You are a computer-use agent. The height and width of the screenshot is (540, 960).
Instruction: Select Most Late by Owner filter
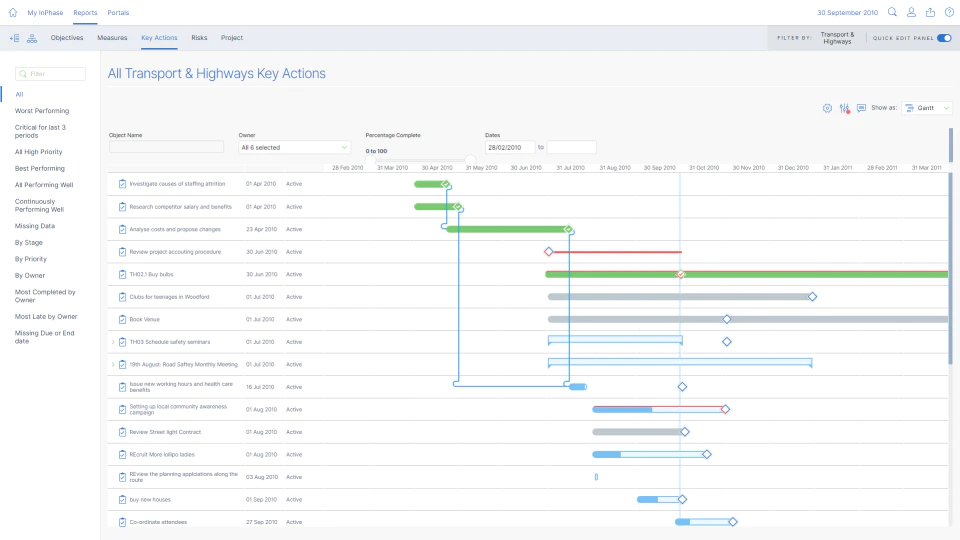46,317
